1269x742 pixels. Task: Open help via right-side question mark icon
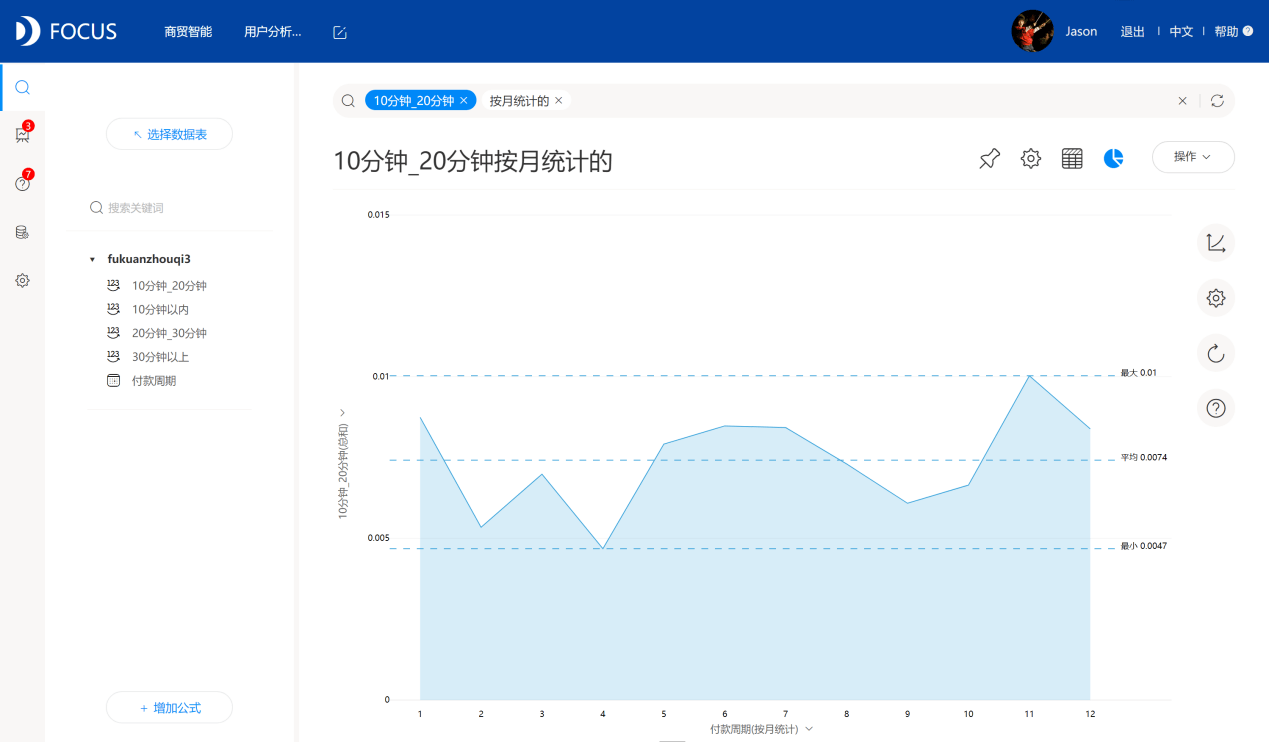[1215, 407]
